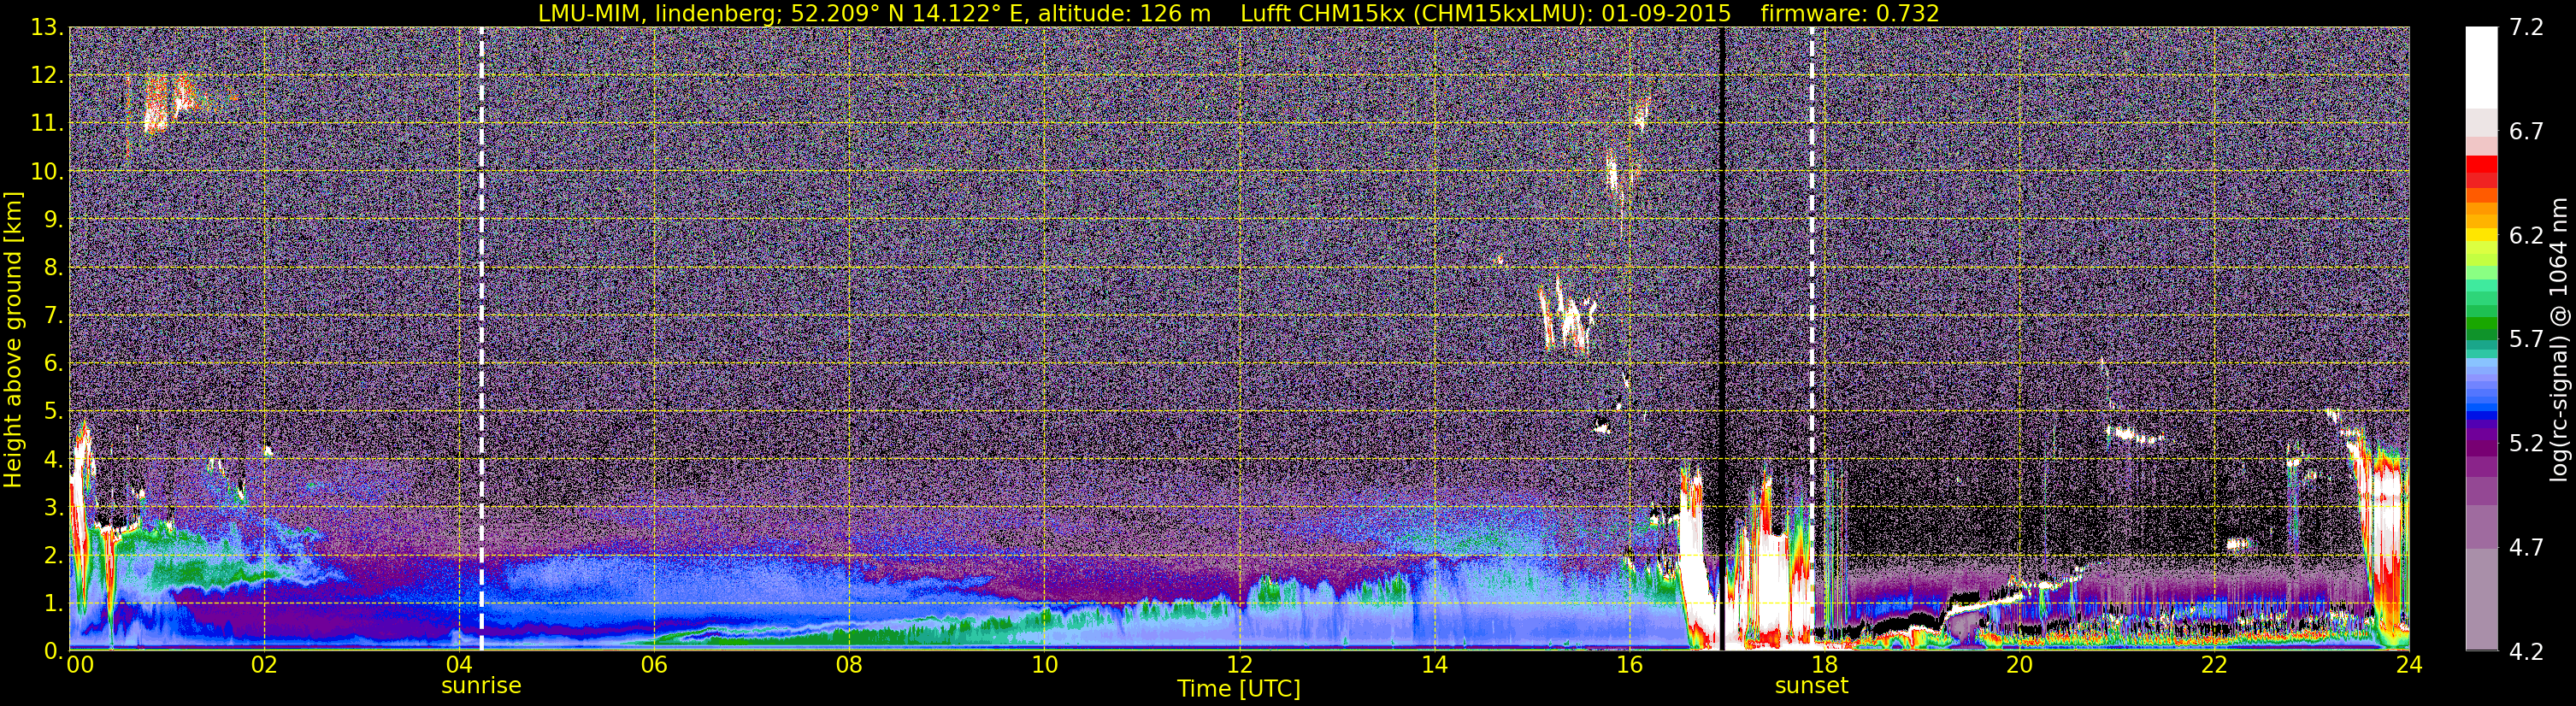Click the colorbar tick value 4.7
2576x706 pixels.
pos(2526,547)
